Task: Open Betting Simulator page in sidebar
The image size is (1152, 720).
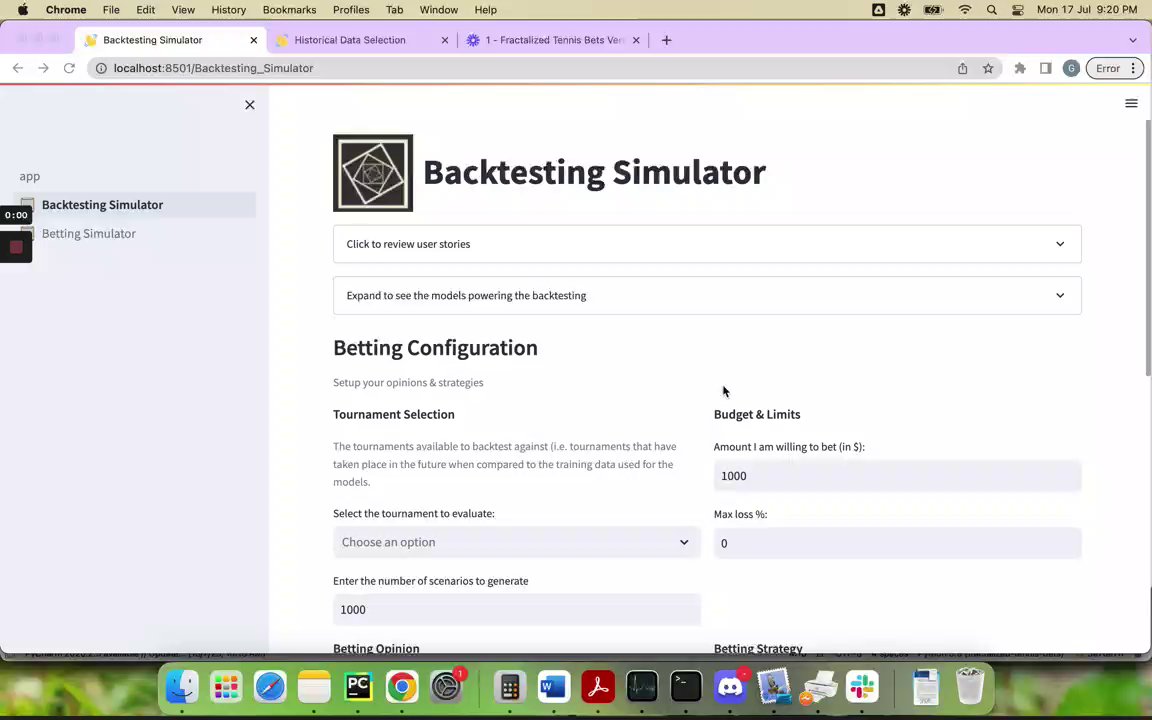Action: pos(134,234)
